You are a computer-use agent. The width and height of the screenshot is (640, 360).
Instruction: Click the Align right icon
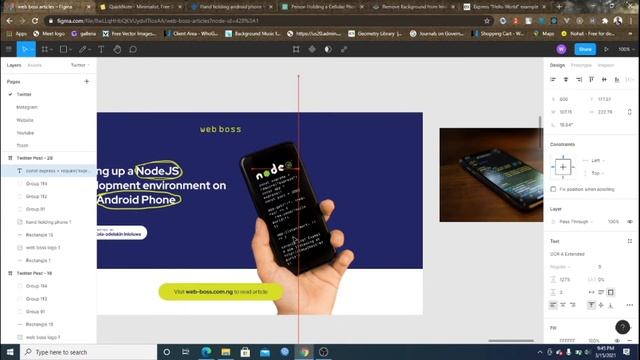tap(579, 80)
